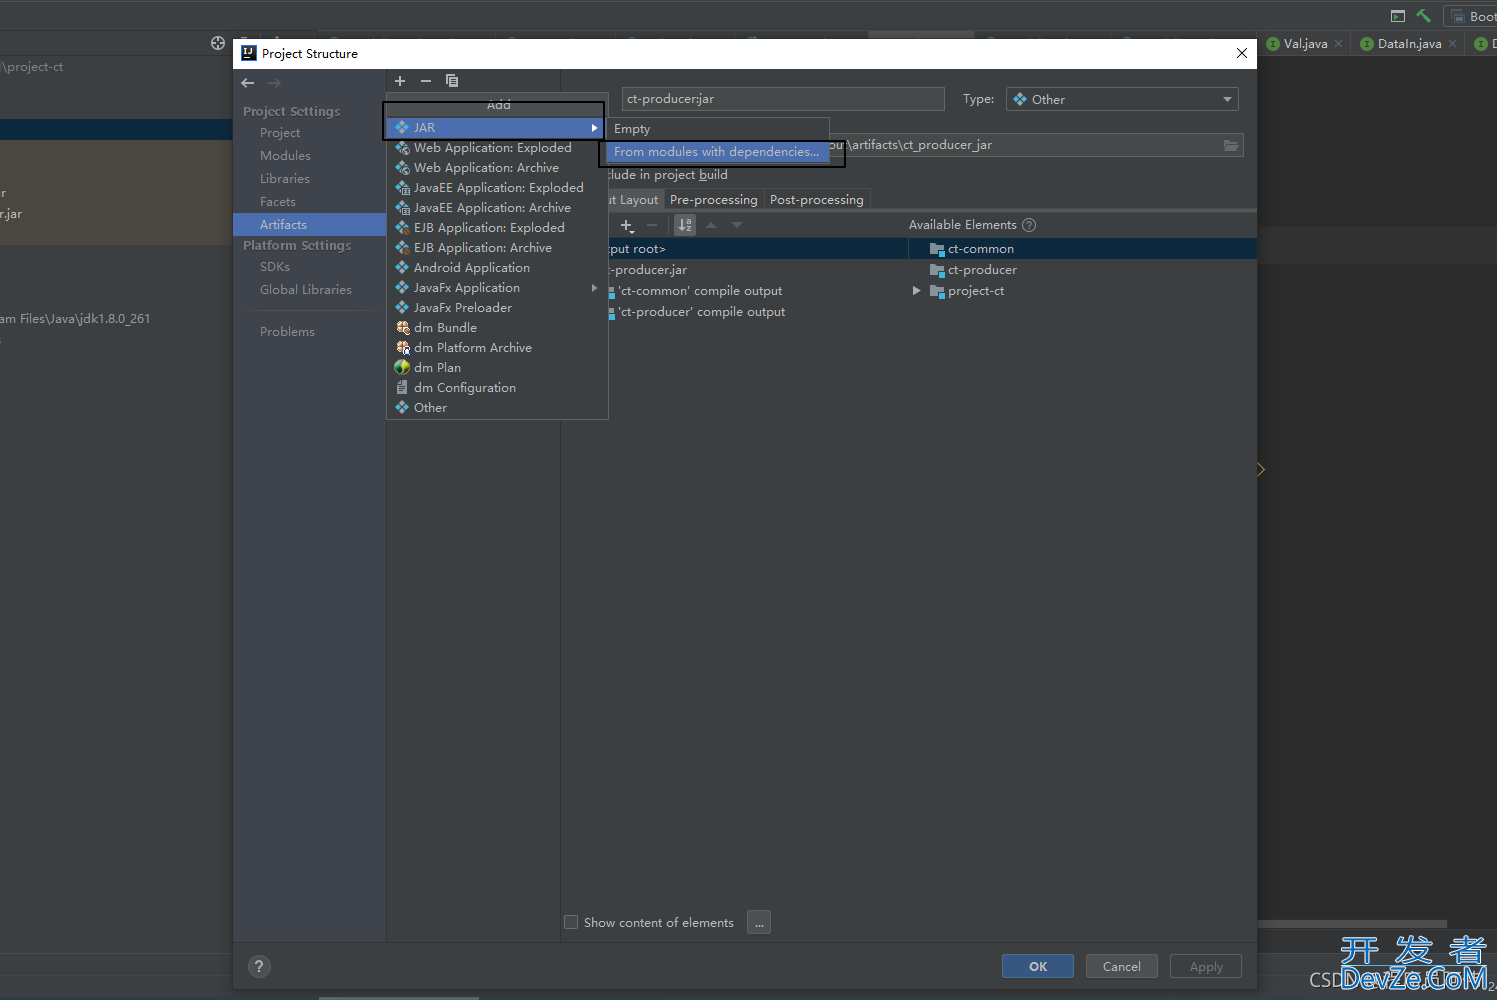Viewport: 1497px width, 1000px height.
Task: Click the Apply button
Action: [x=1206, y=966]
